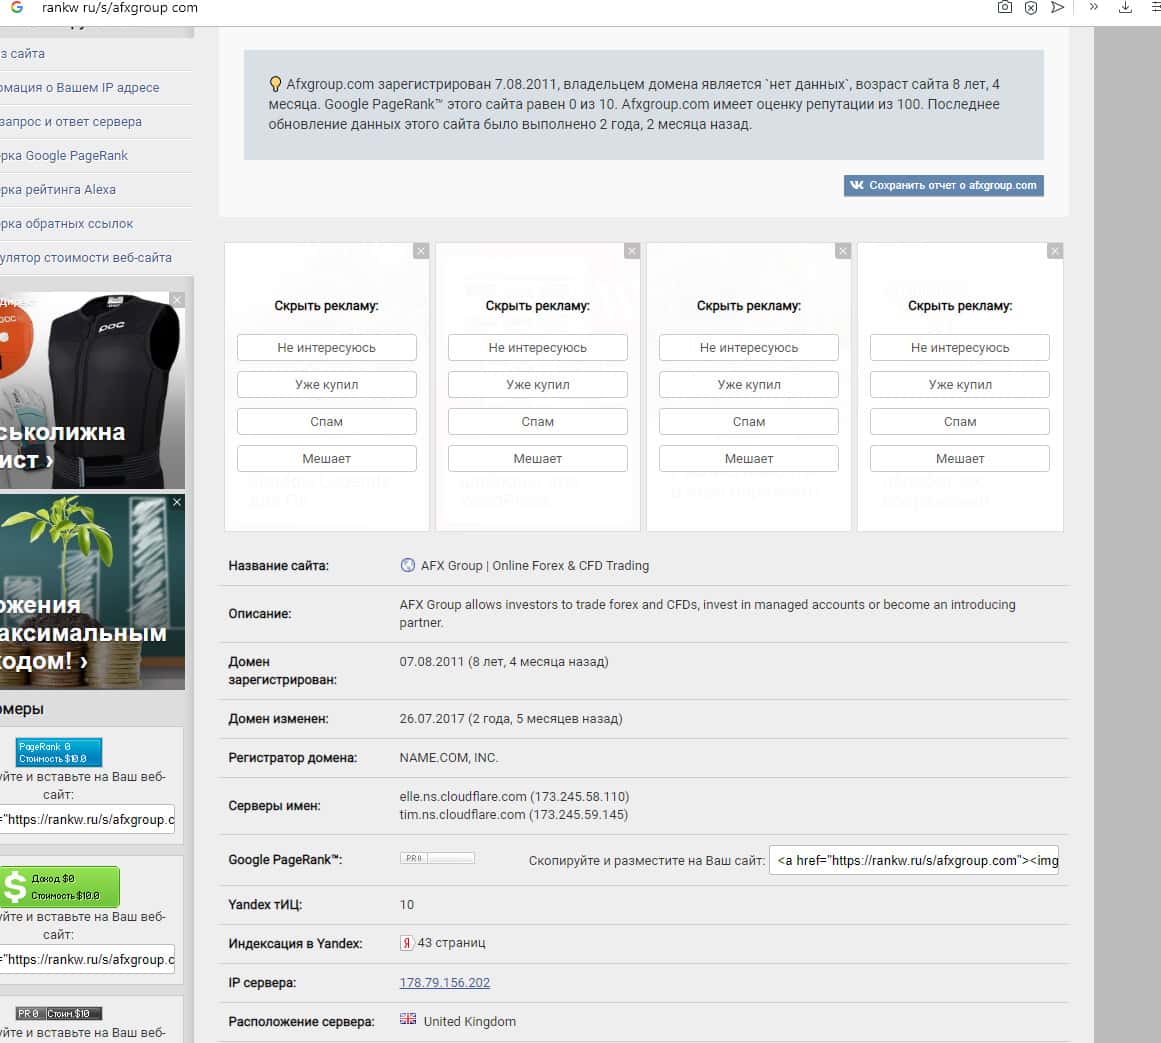The height and width of the screenshot is (1043, 1161).
Task: Open the ad blocker shield icon
Action: tap(1031, 8)
